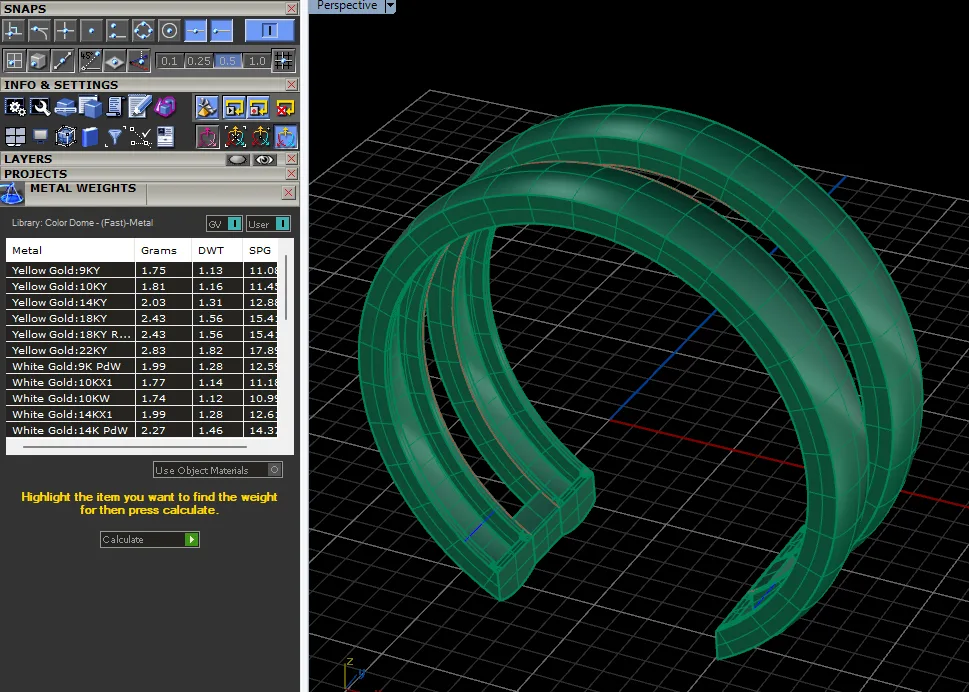Click the purple shape with cube icon

click(x=165, y=108)
